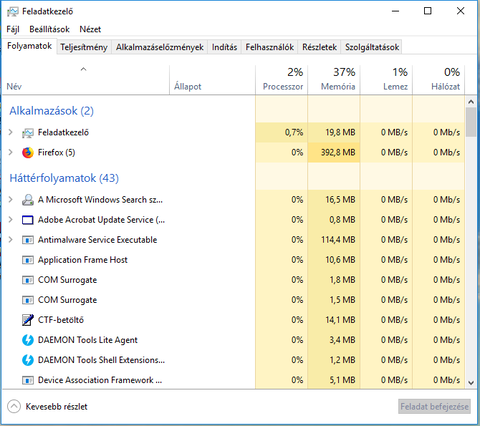Click the Kevesebb részlet link
Screen dimensions: 480x426
click(x=56, y=407)
